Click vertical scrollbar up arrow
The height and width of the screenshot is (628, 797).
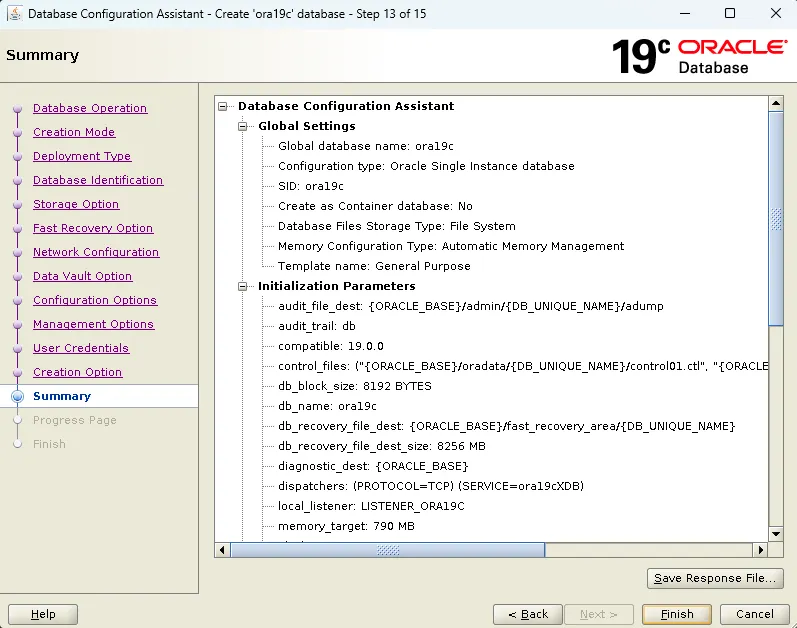pyautogui.click(x=776, y=104)
